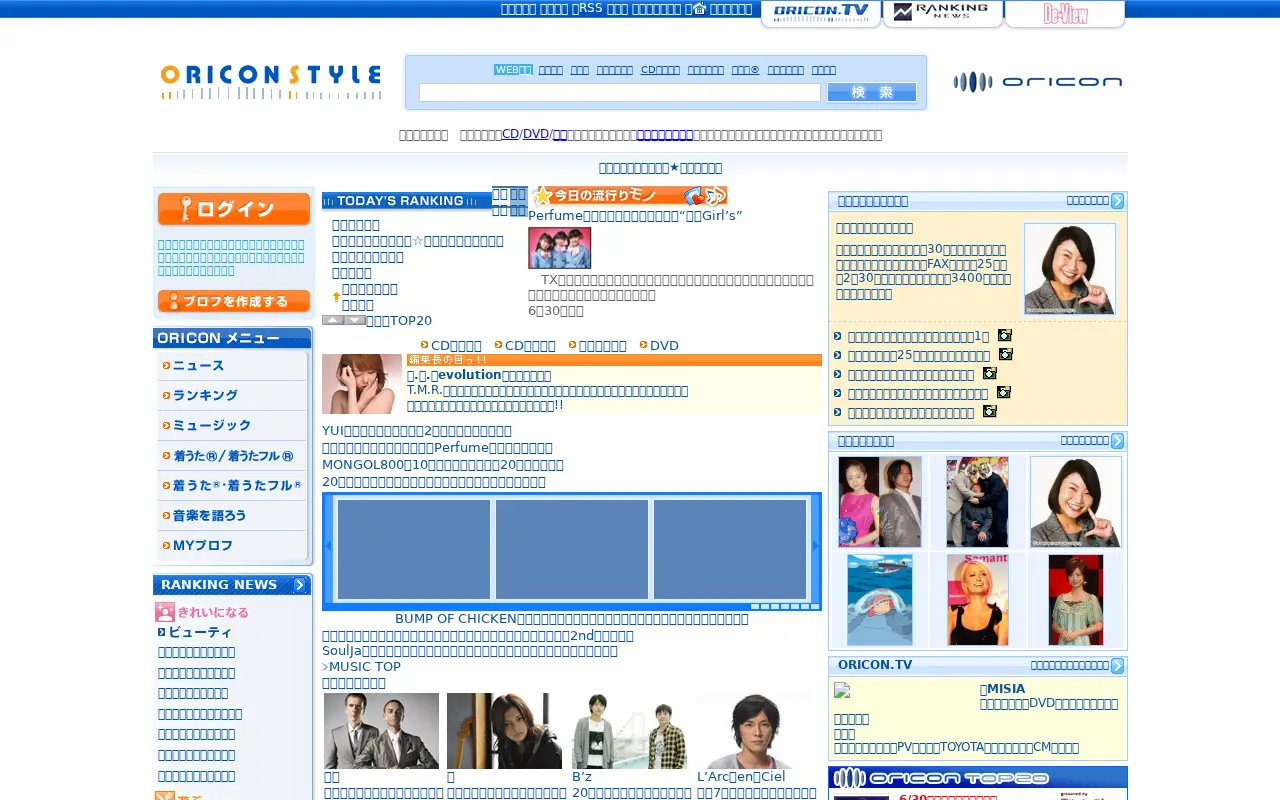Open the masked wrestlers gallery photo
This screenshot has width=1280, height=800.
click(977, 502)
